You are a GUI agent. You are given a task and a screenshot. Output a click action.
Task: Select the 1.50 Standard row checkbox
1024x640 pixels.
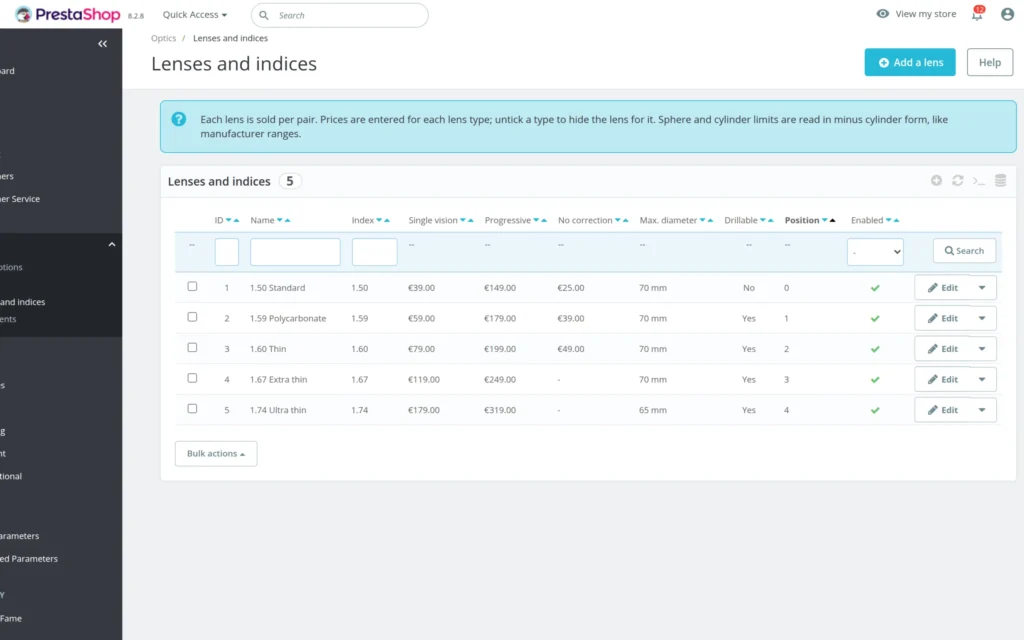pyautogui.click(x=192, y=286)
